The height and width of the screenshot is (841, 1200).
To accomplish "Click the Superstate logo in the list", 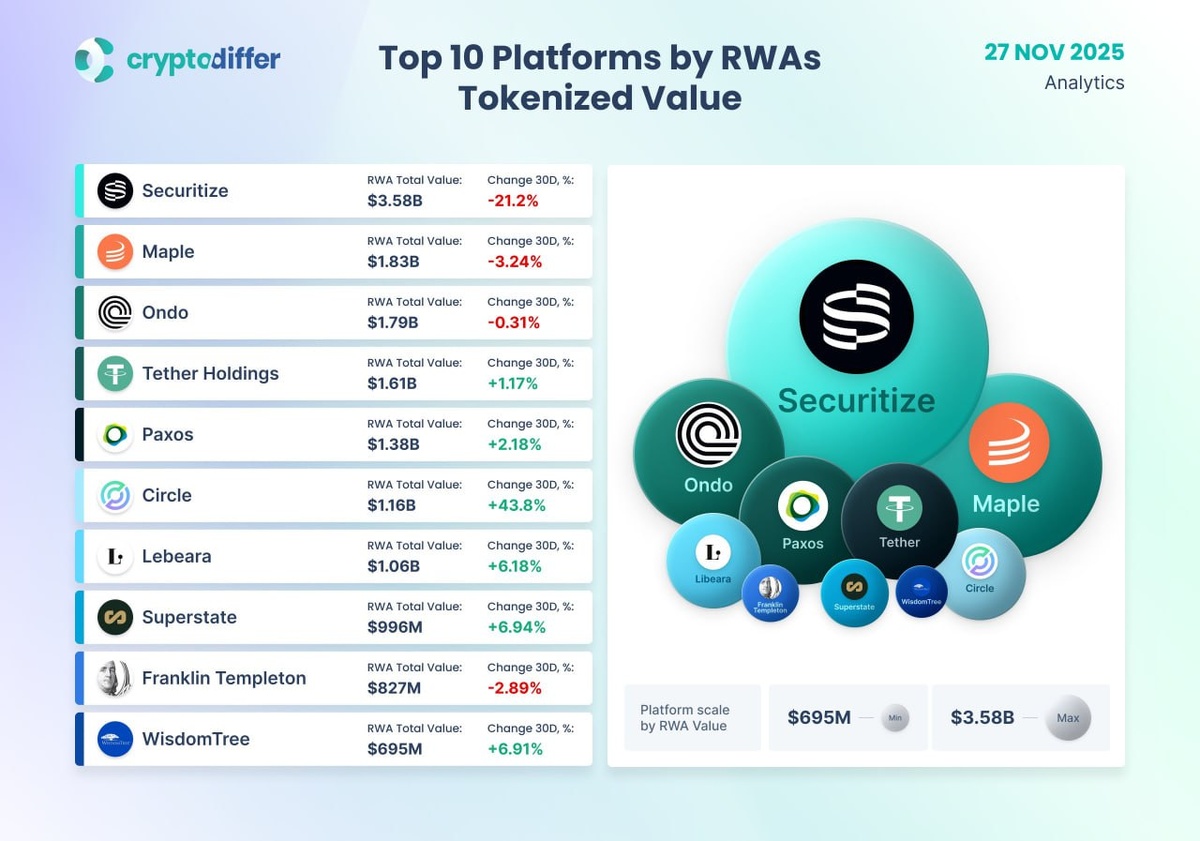I will pos(115,618).
